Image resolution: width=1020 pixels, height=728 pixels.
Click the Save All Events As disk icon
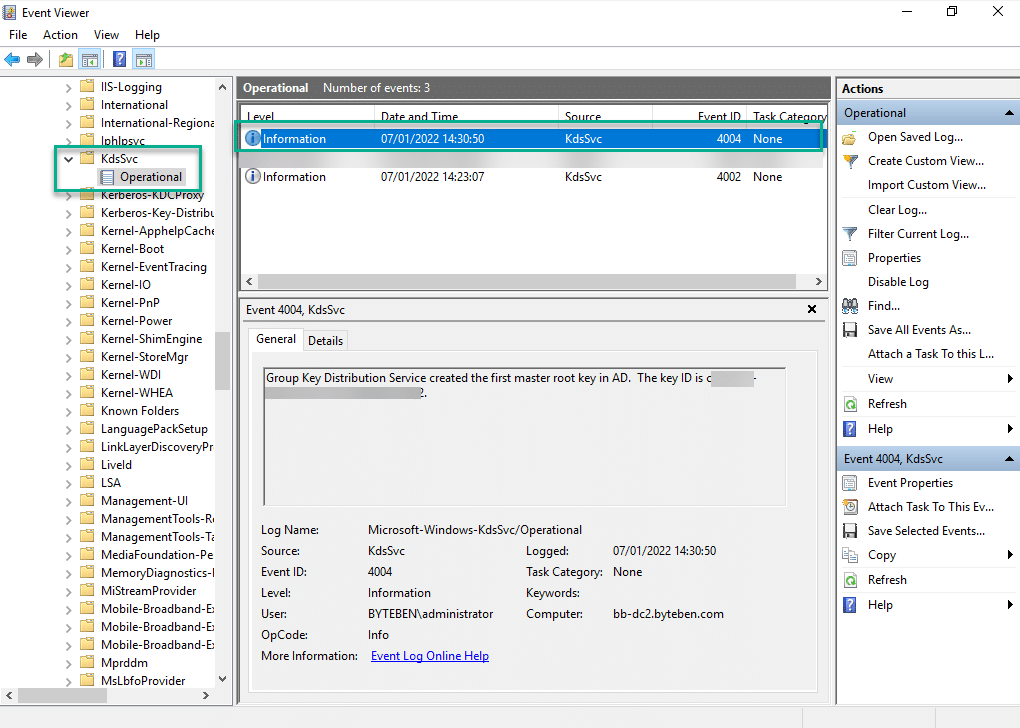click(850, 330)
